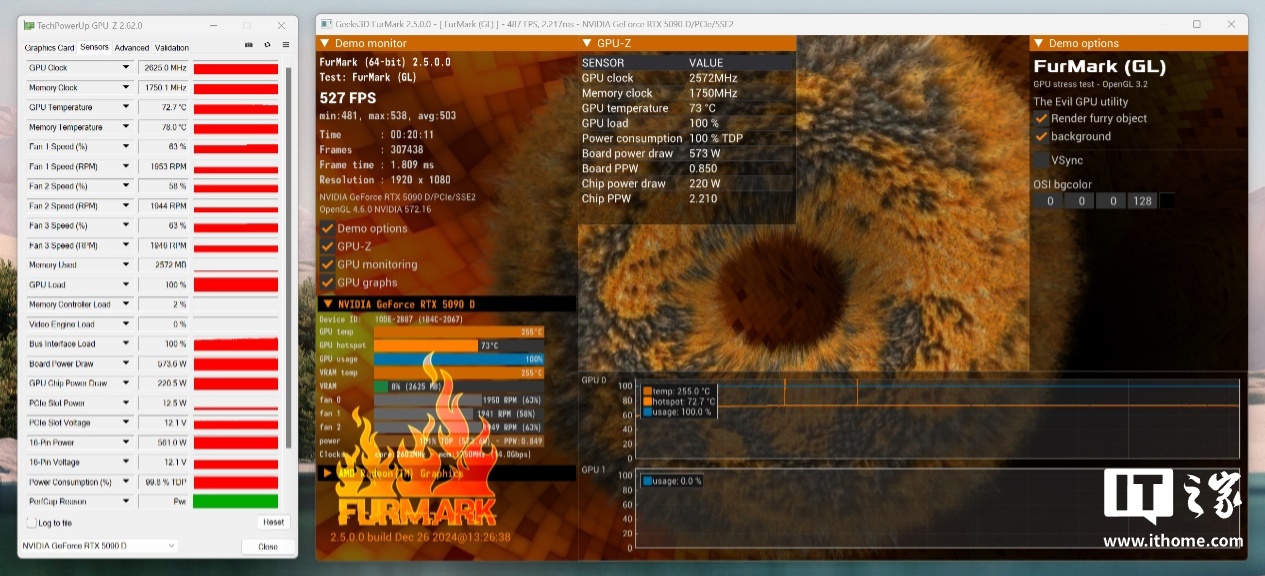Switch to the Graphics Card tab
Viewport: 1265px width, 576px height.
[x=49, y=47]
